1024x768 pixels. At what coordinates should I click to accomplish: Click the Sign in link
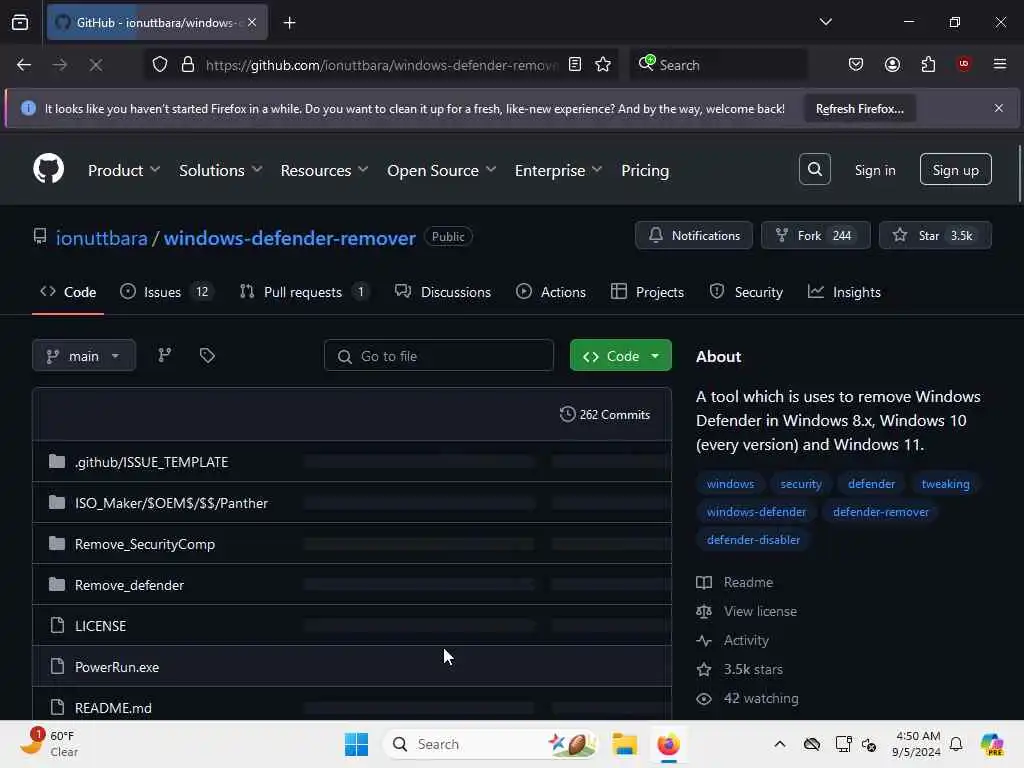(874, 170)
